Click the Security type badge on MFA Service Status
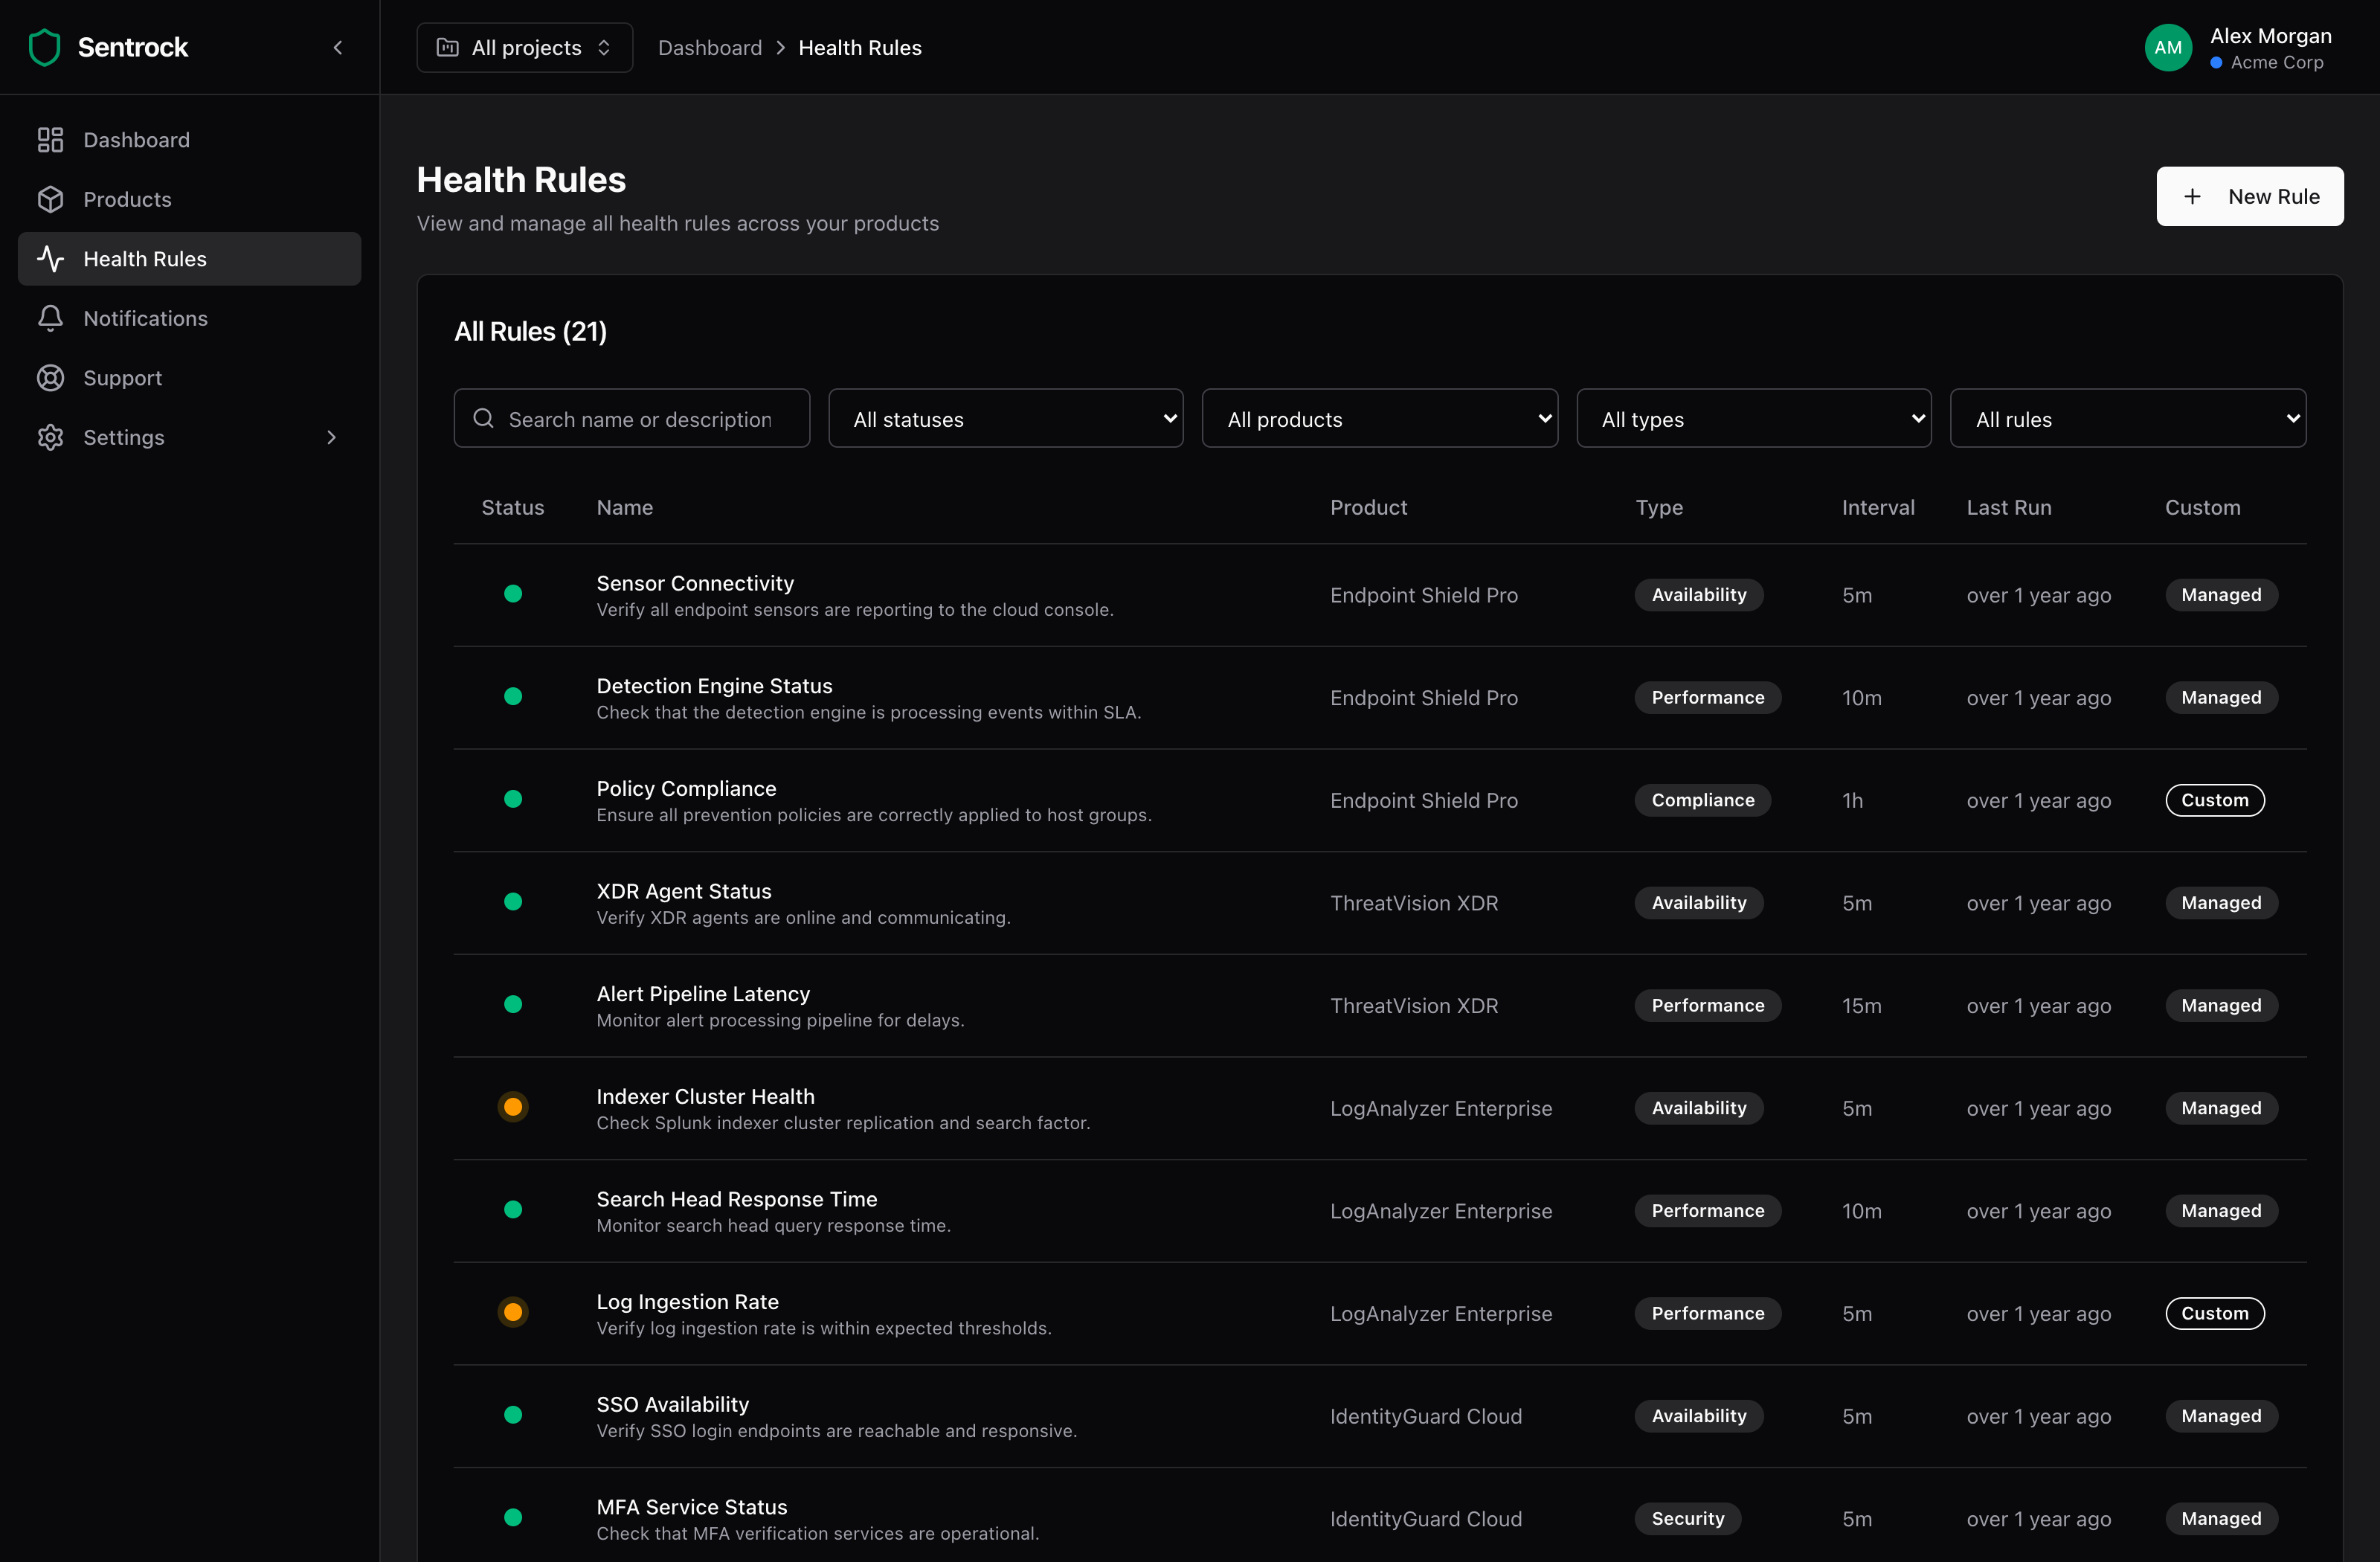Image resolution: width=2380 pixels, height=1562 pixels. (x=1687, y=1518)
